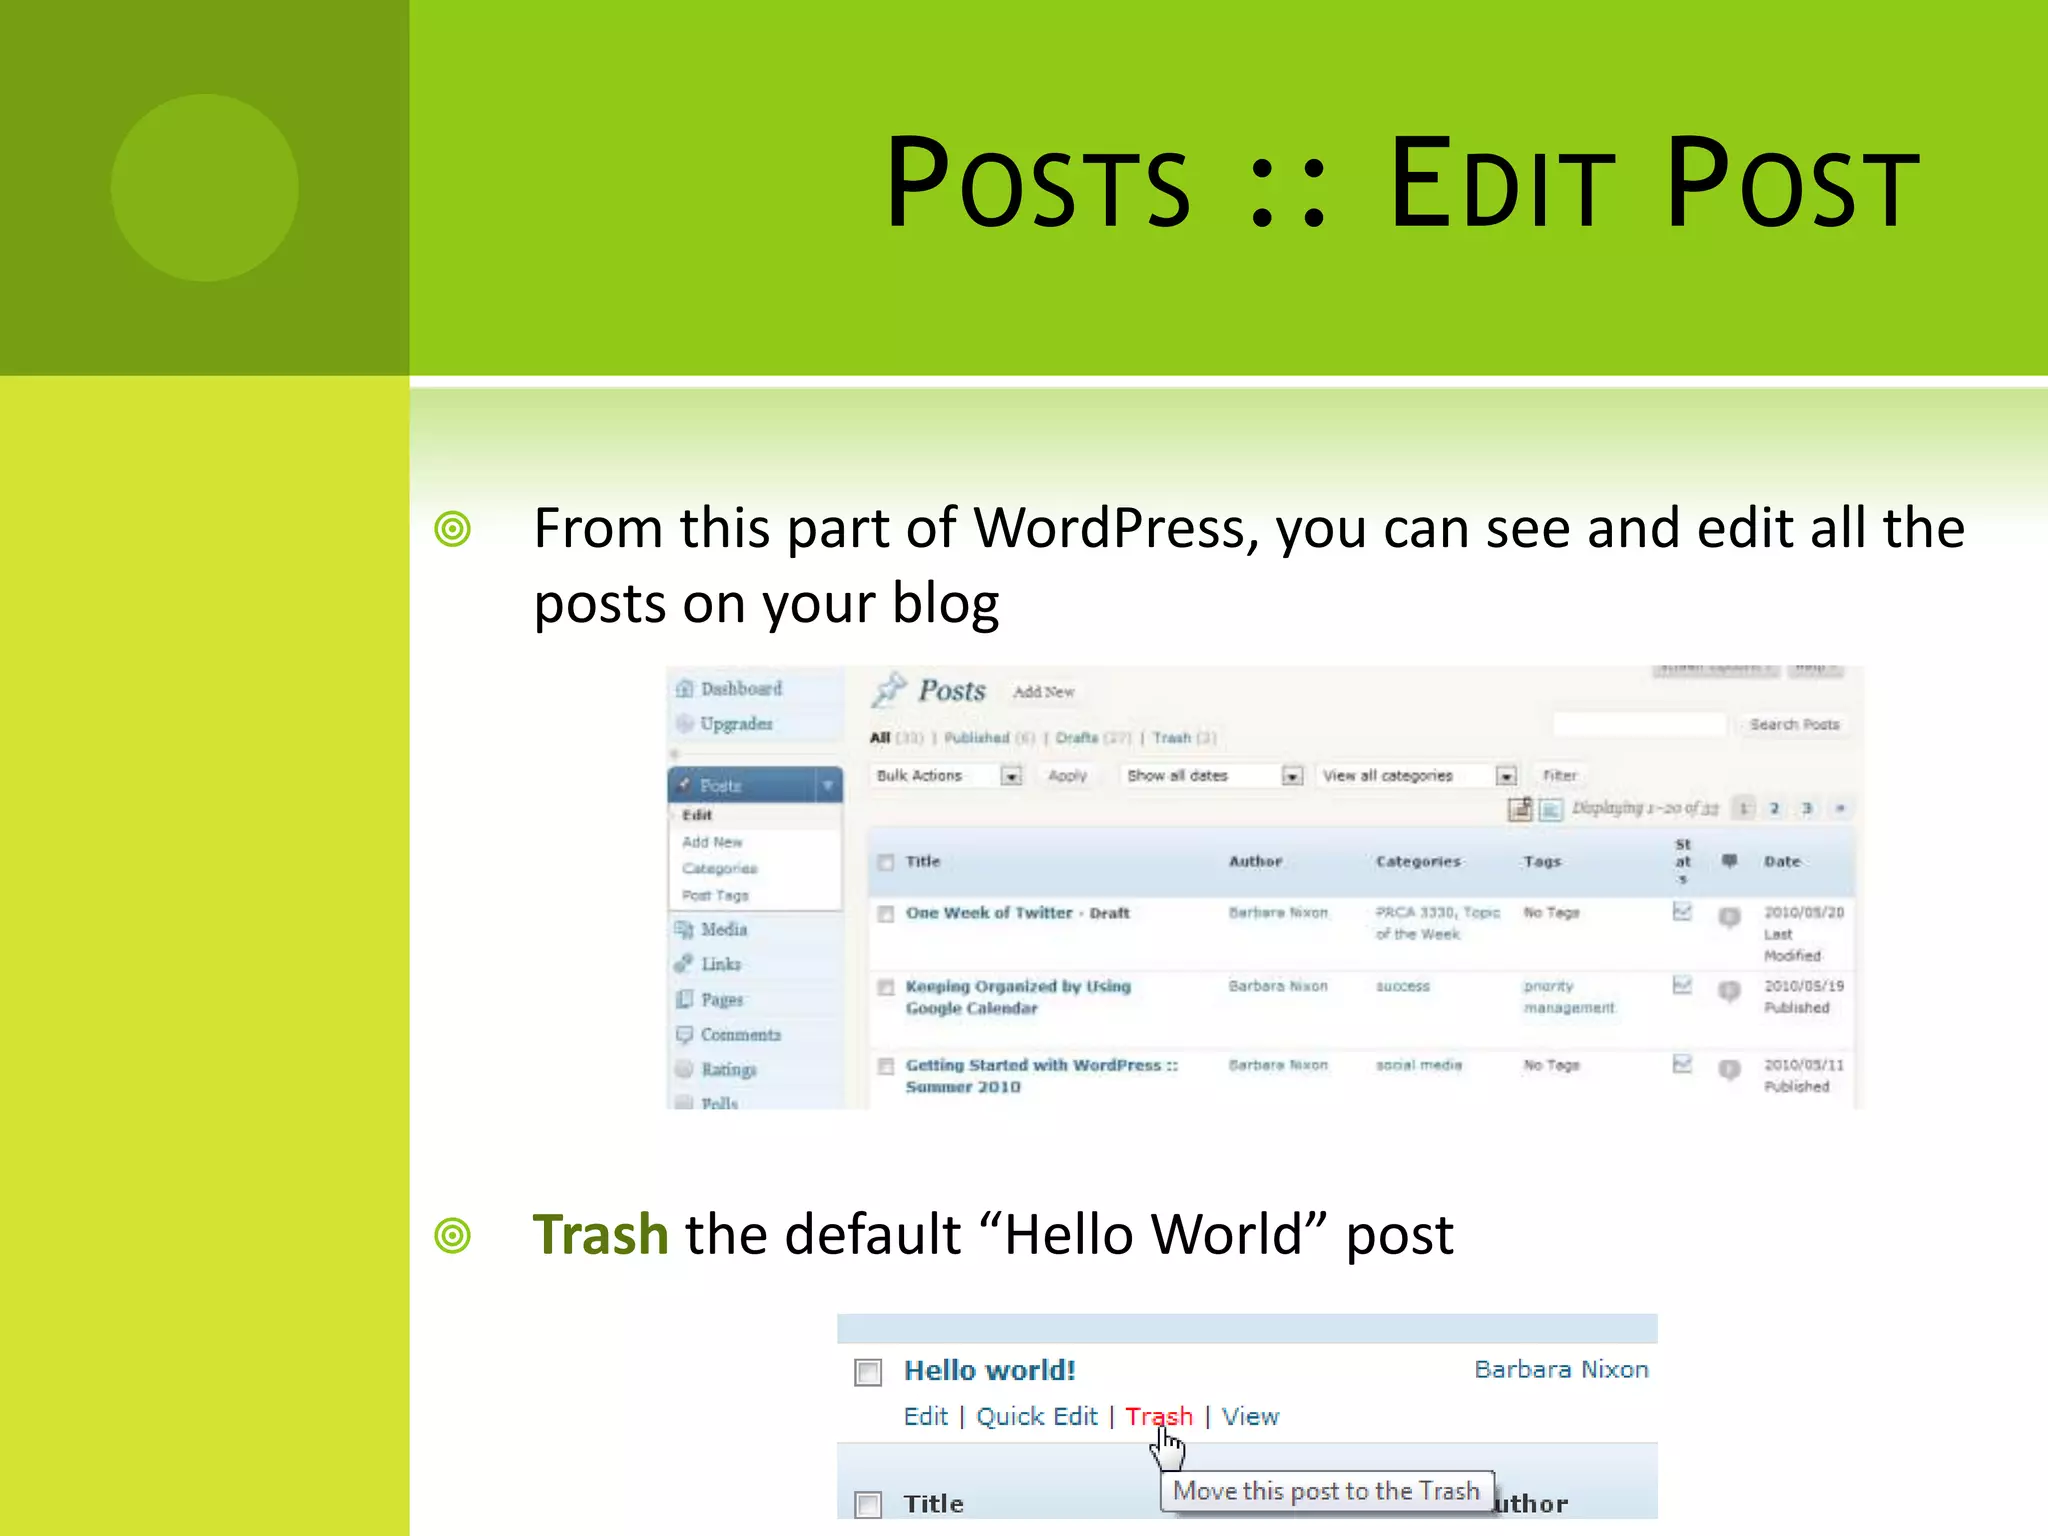This screenshot has height=1536, width=2048.
Task: Click the large Posts pushpin heading icon
Action: 889,689
